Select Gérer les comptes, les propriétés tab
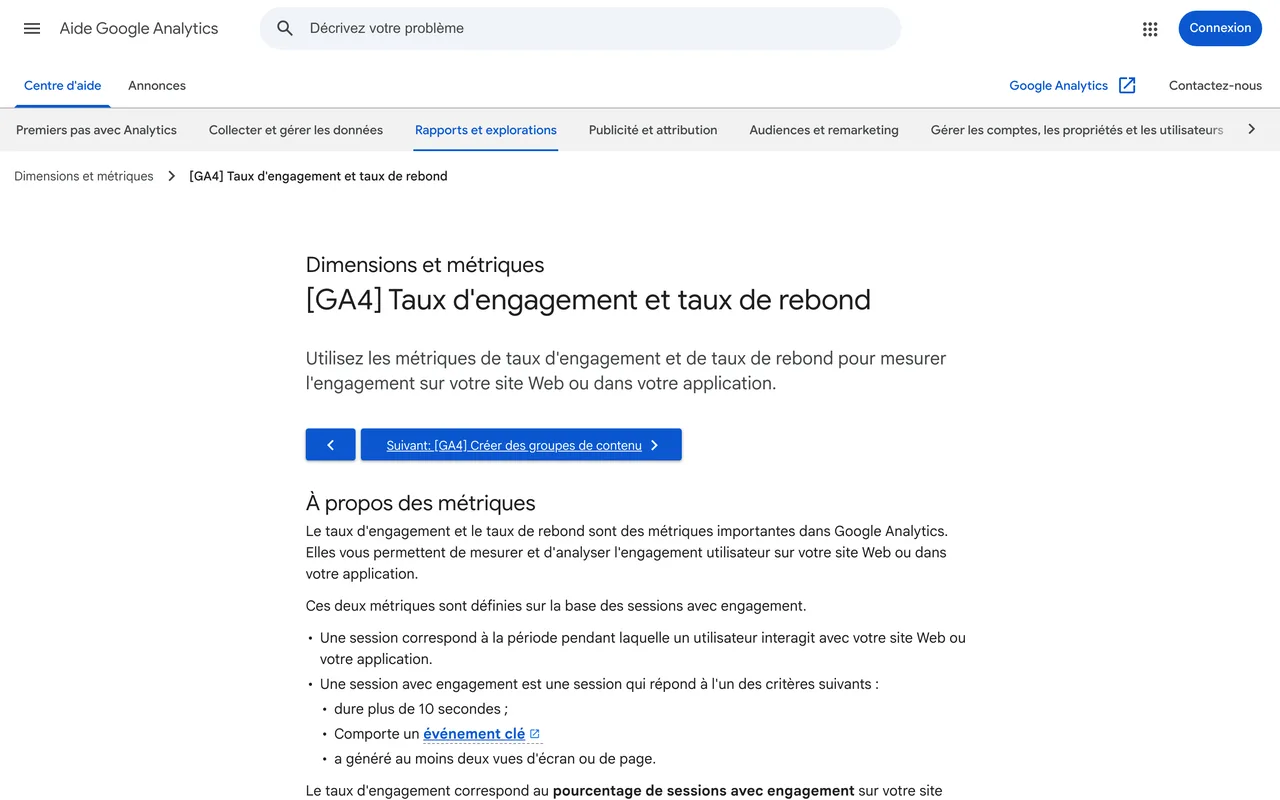 tap(1077, 130)
